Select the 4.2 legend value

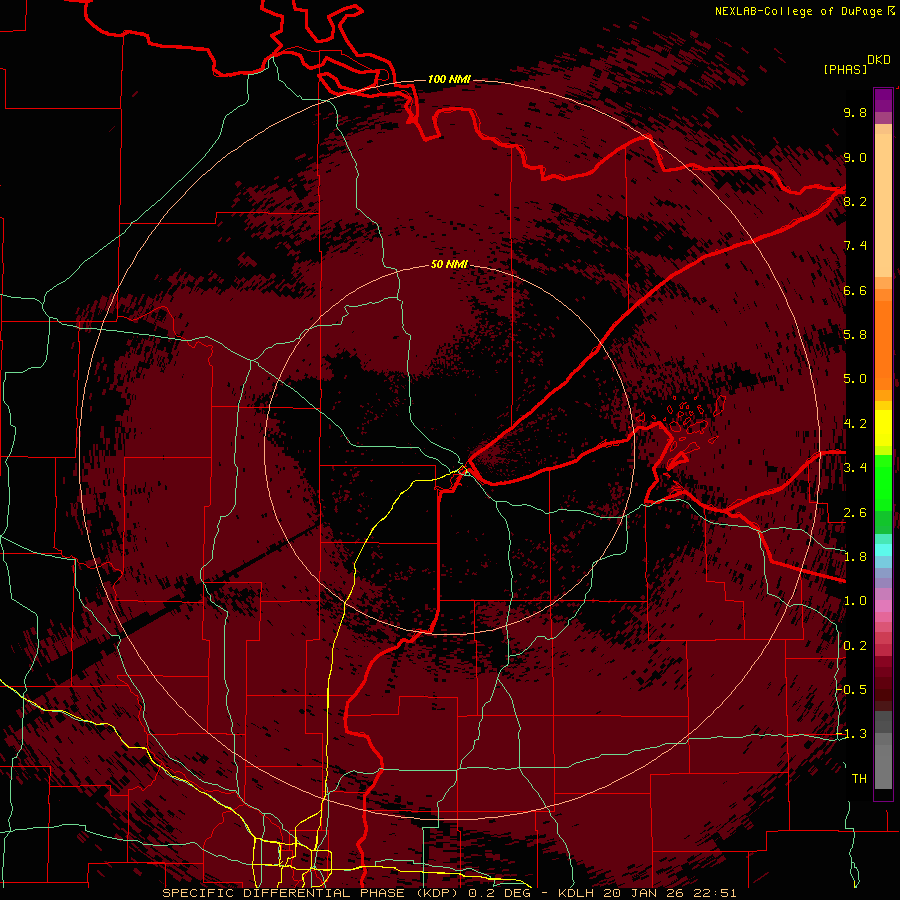click(x=855, y=424)
